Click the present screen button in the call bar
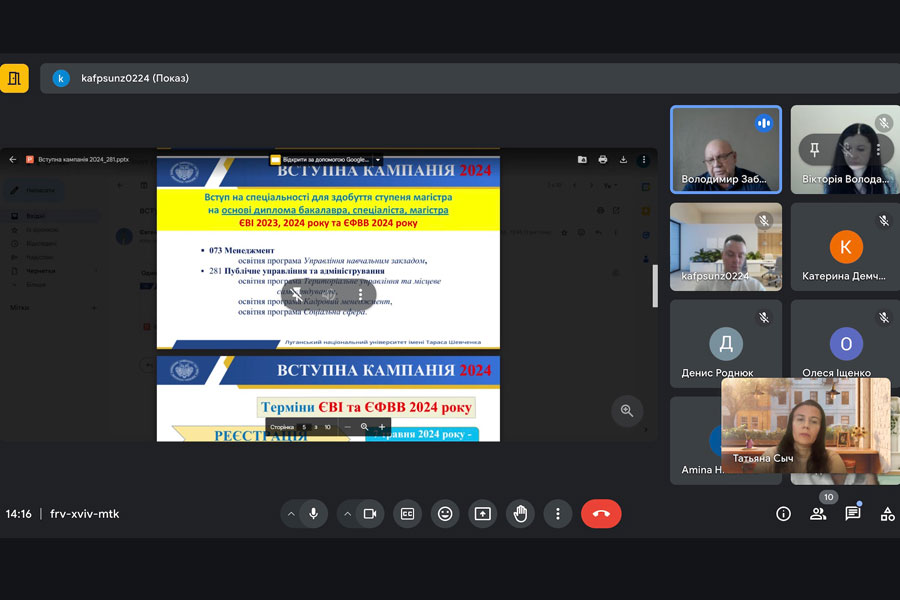Screen dimensions: 900x600 (483, 514)
